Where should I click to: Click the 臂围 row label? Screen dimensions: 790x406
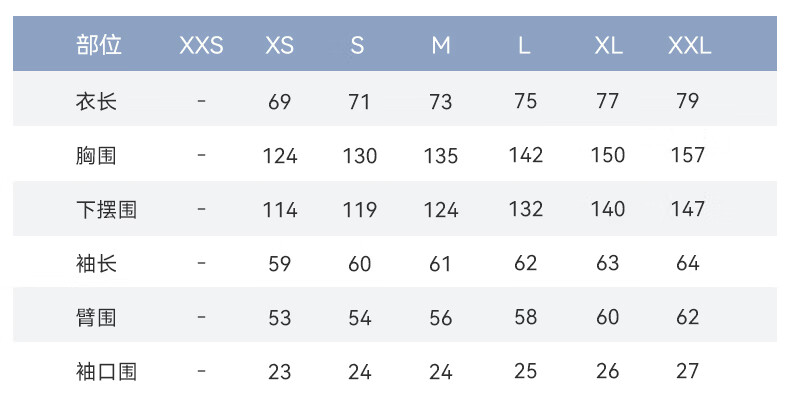[x=96, y=318]
